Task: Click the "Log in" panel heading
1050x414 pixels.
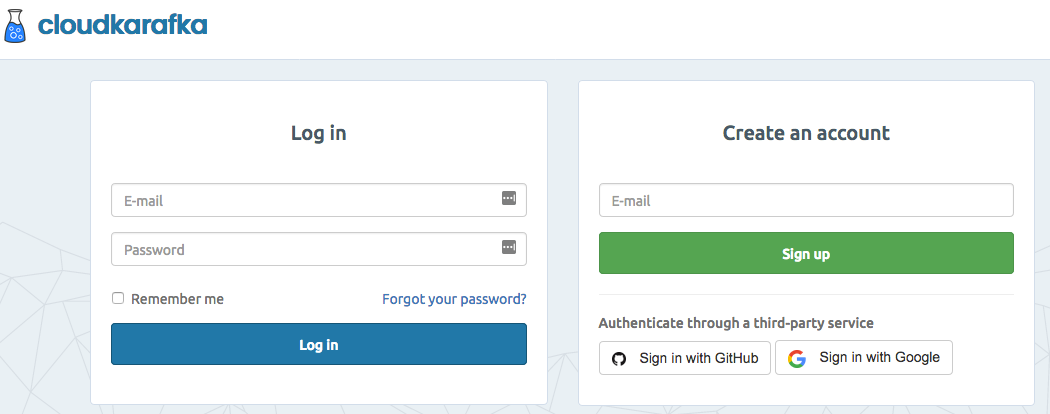Action: (x=319, y=133)
